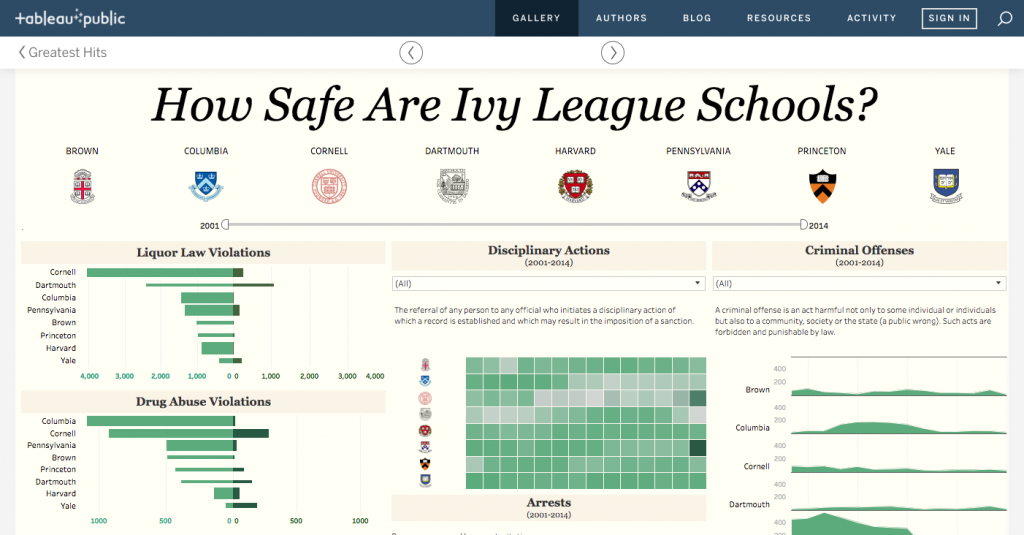Open the search magnifier icon

tap(1004, 18)
